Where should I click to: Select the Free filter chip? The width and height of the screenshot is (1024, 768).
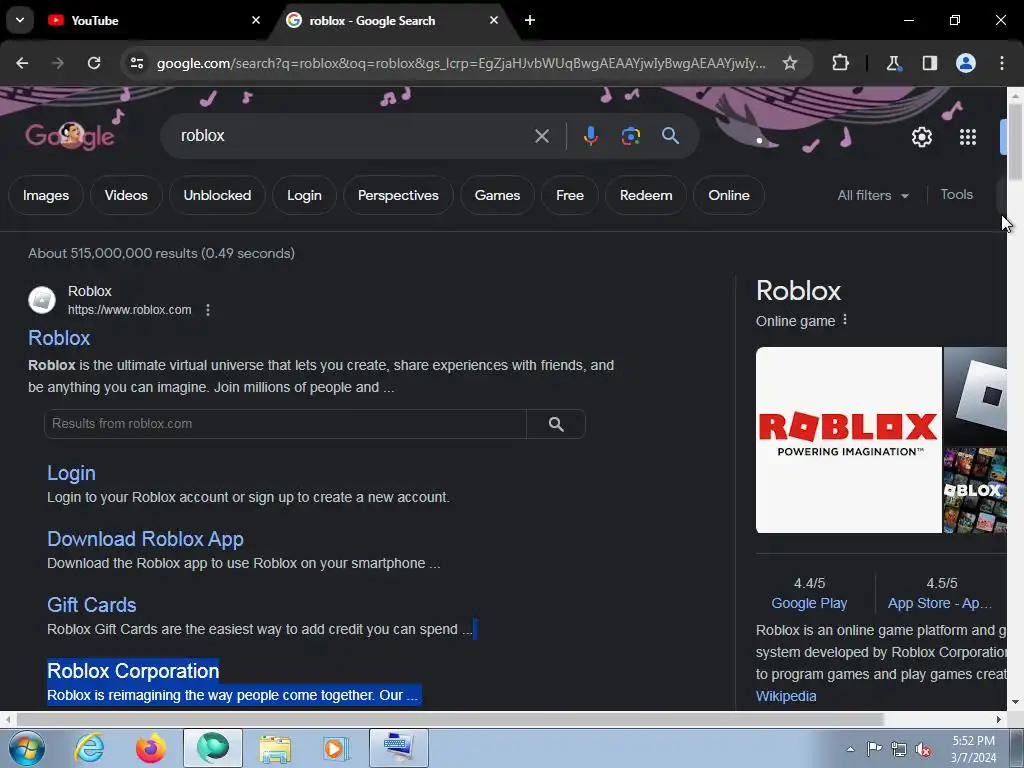pos(569,195)
